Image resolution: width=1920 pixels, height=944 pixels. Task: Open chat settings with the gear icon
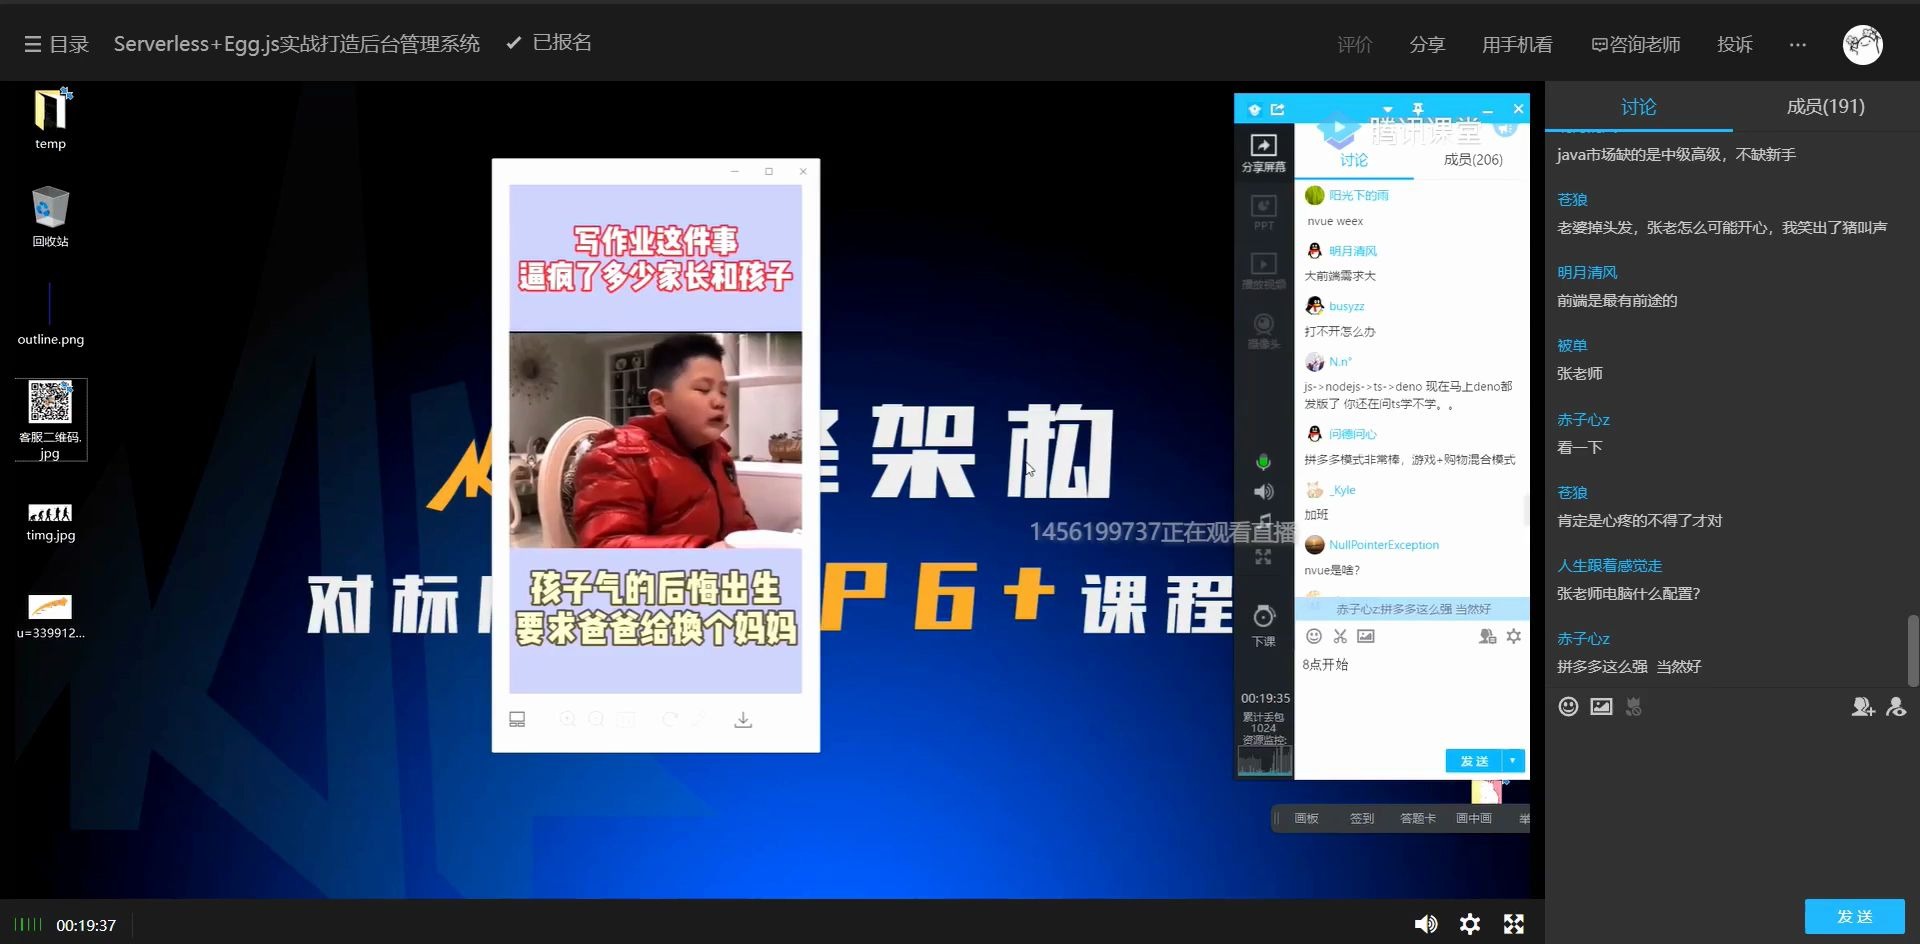pyautogui.click(x=1514, y=636)
